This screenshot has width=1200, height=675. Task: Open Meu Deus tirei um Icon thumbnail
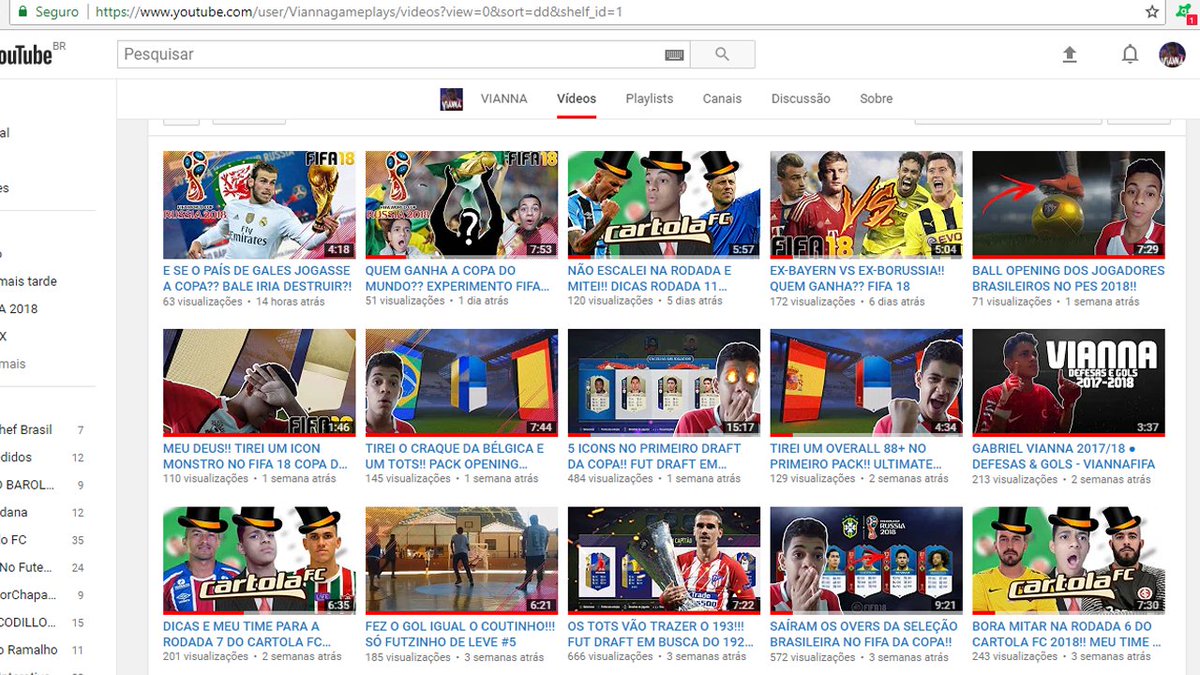click(x=259, y=383)
